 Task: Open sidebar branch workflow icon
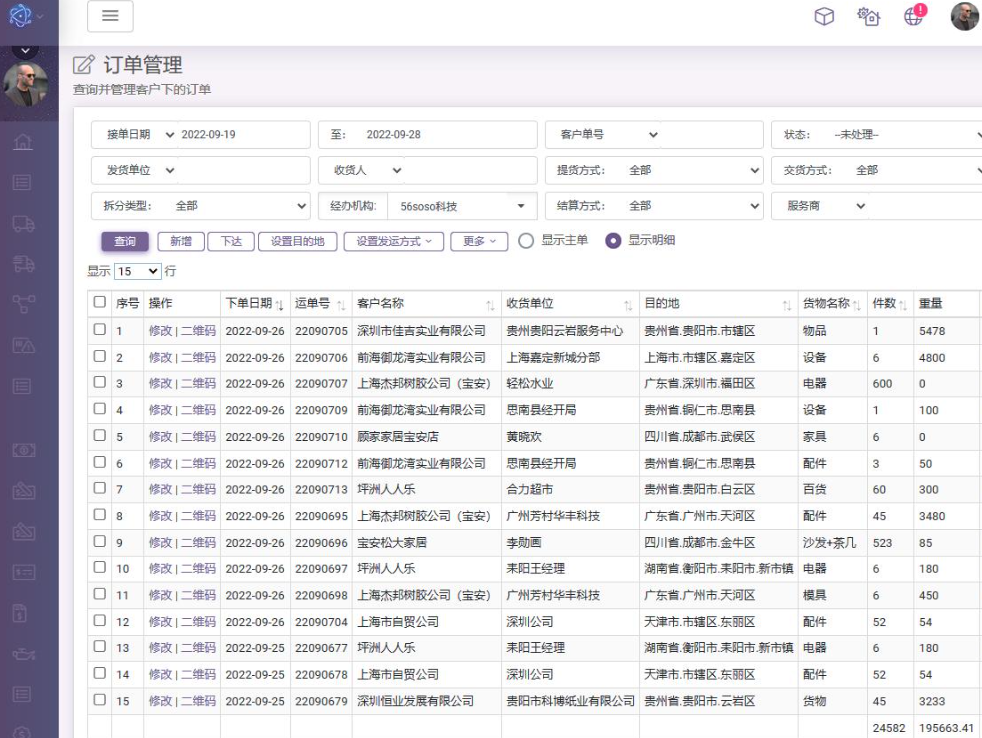23,304
